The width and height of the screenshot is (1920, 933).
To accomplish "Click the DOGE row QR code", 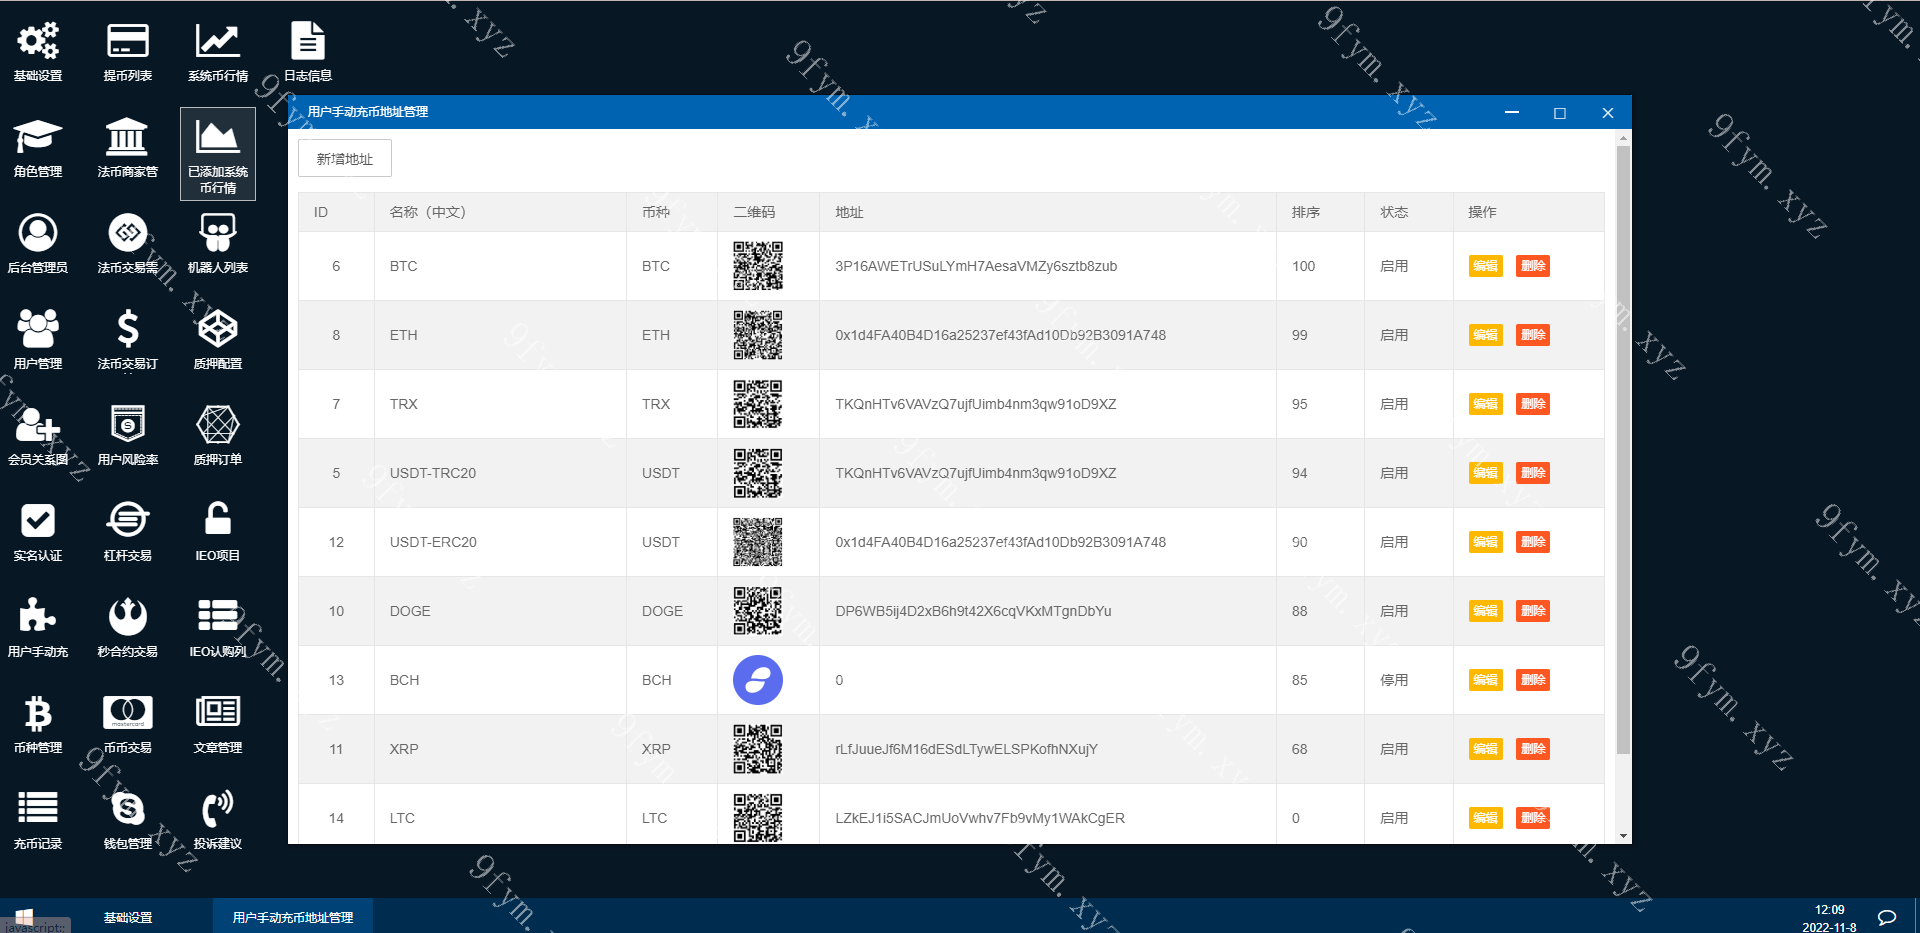I will click(x=758, y=611).
